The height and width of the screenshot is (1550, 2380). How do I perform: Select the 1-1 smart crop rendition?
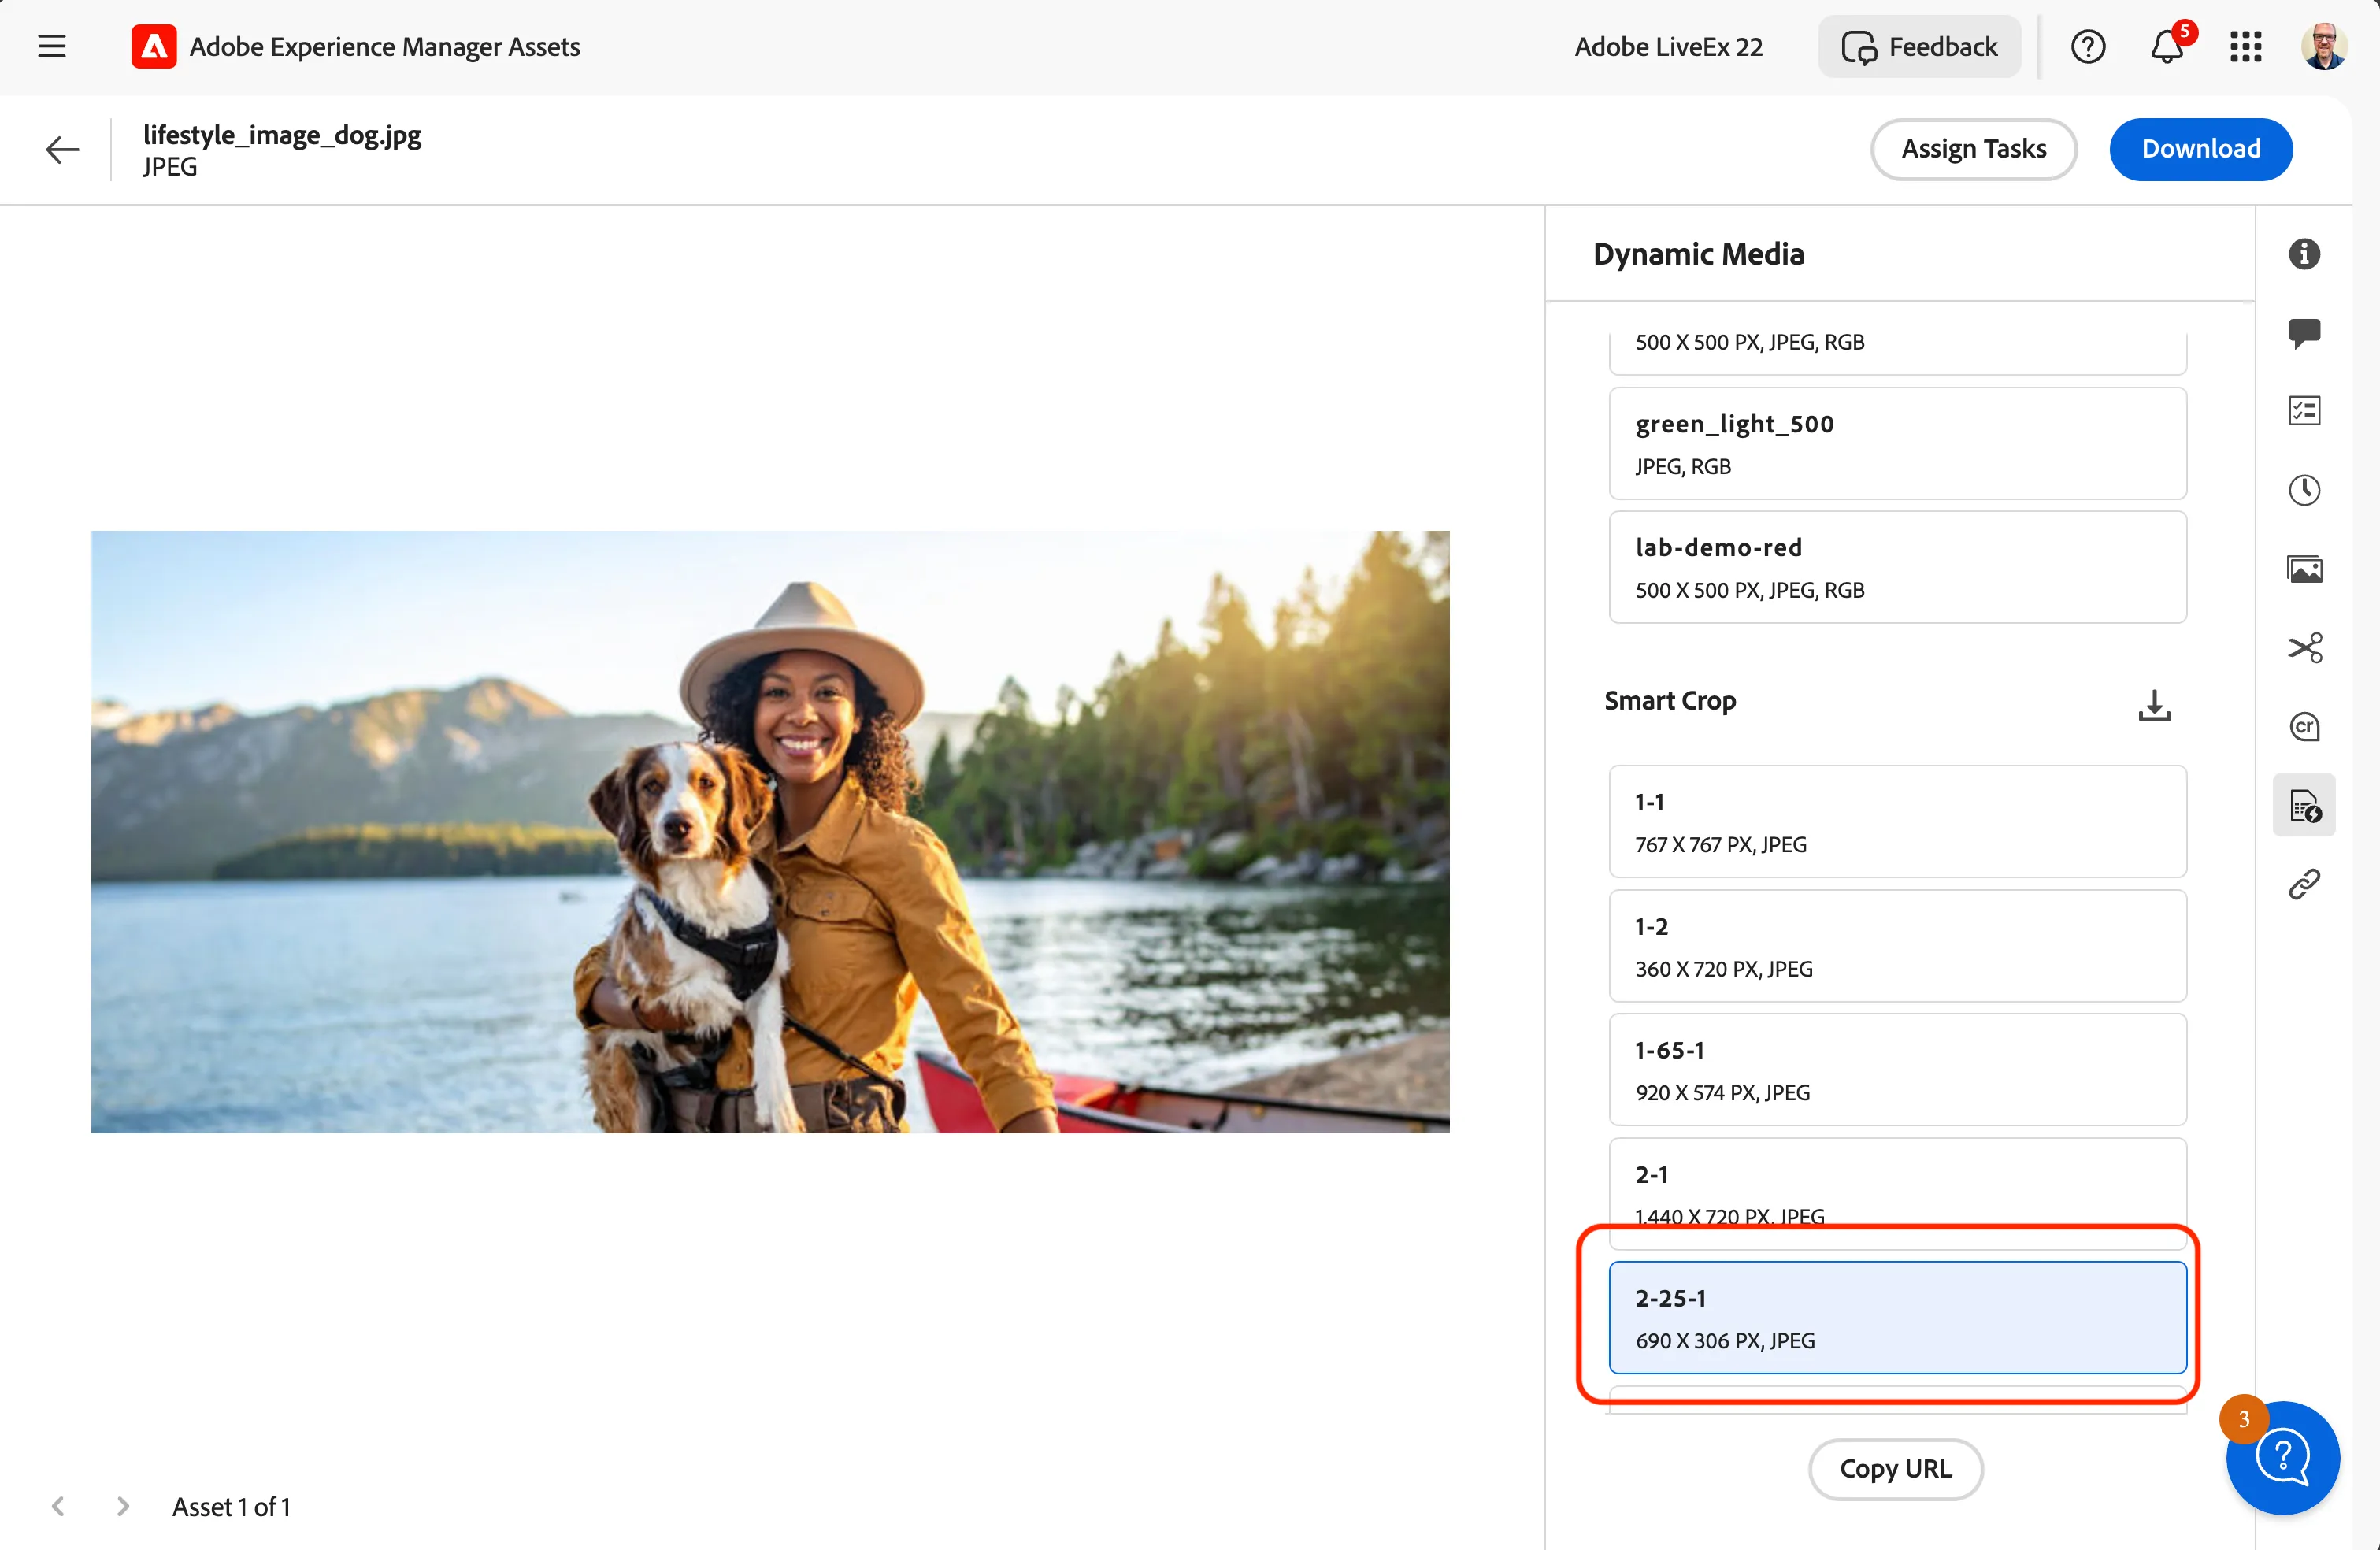[1897, 822]
